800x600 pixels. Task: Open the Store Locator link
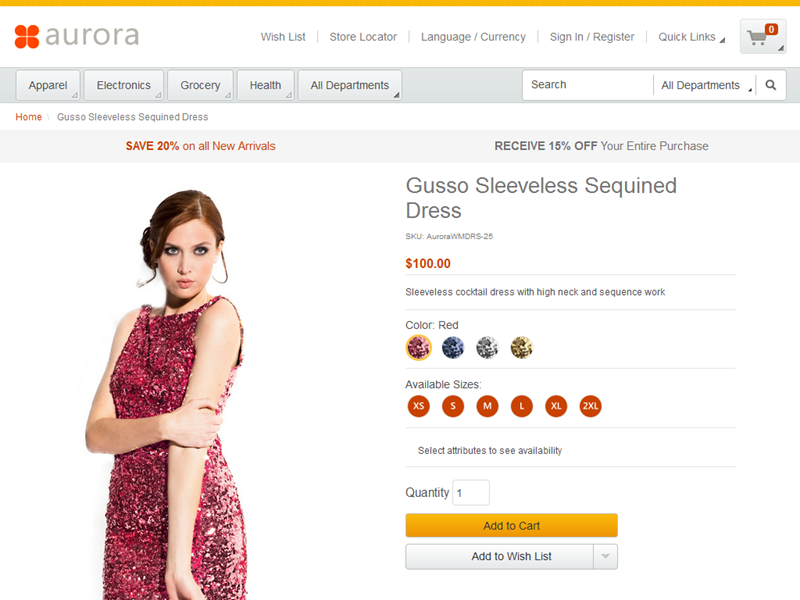[363, 37]
